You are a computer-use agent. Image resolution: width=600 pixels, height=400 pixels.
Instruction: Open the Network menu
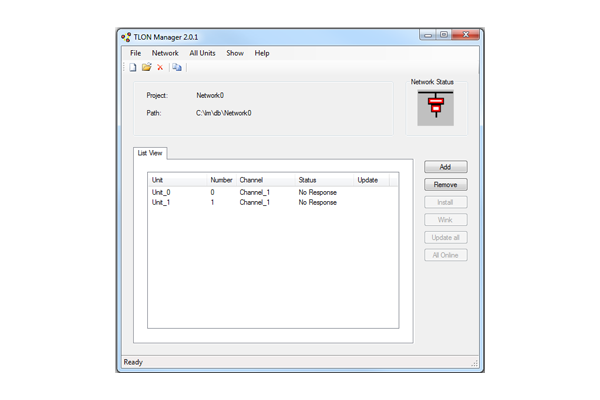165,53
